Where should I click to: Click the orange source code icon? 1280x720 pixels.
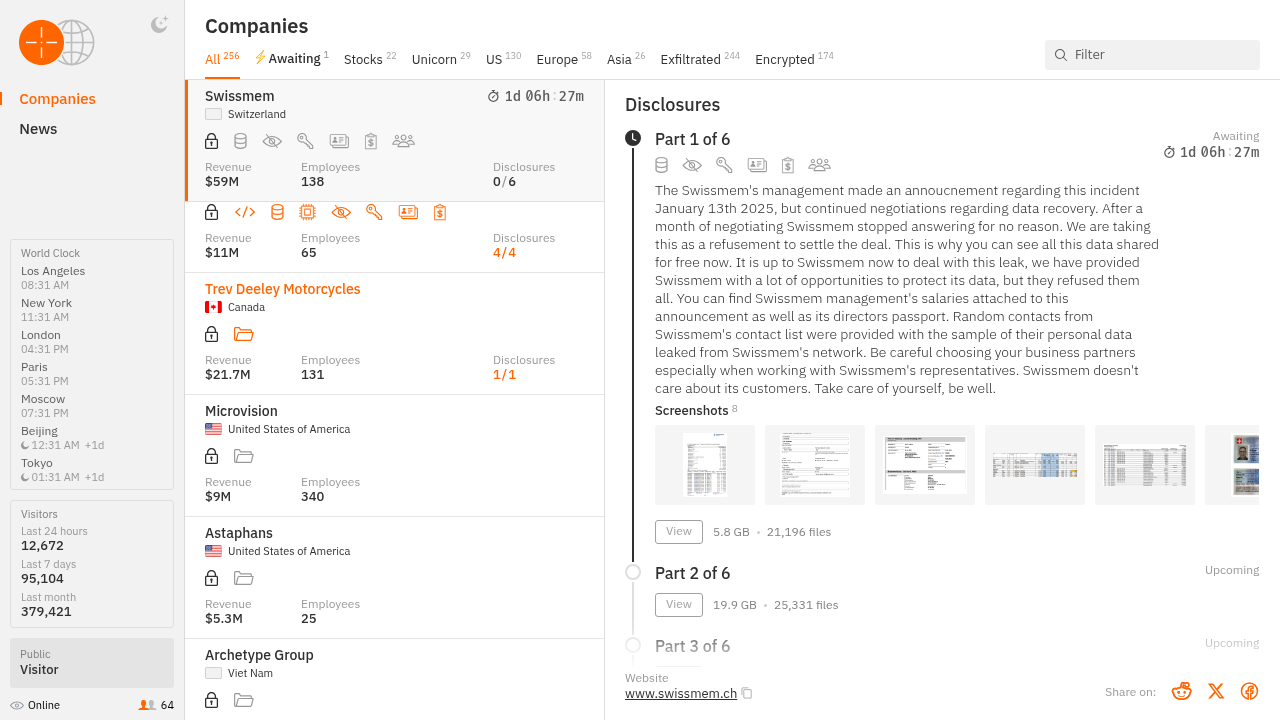(x=245, y=212)
